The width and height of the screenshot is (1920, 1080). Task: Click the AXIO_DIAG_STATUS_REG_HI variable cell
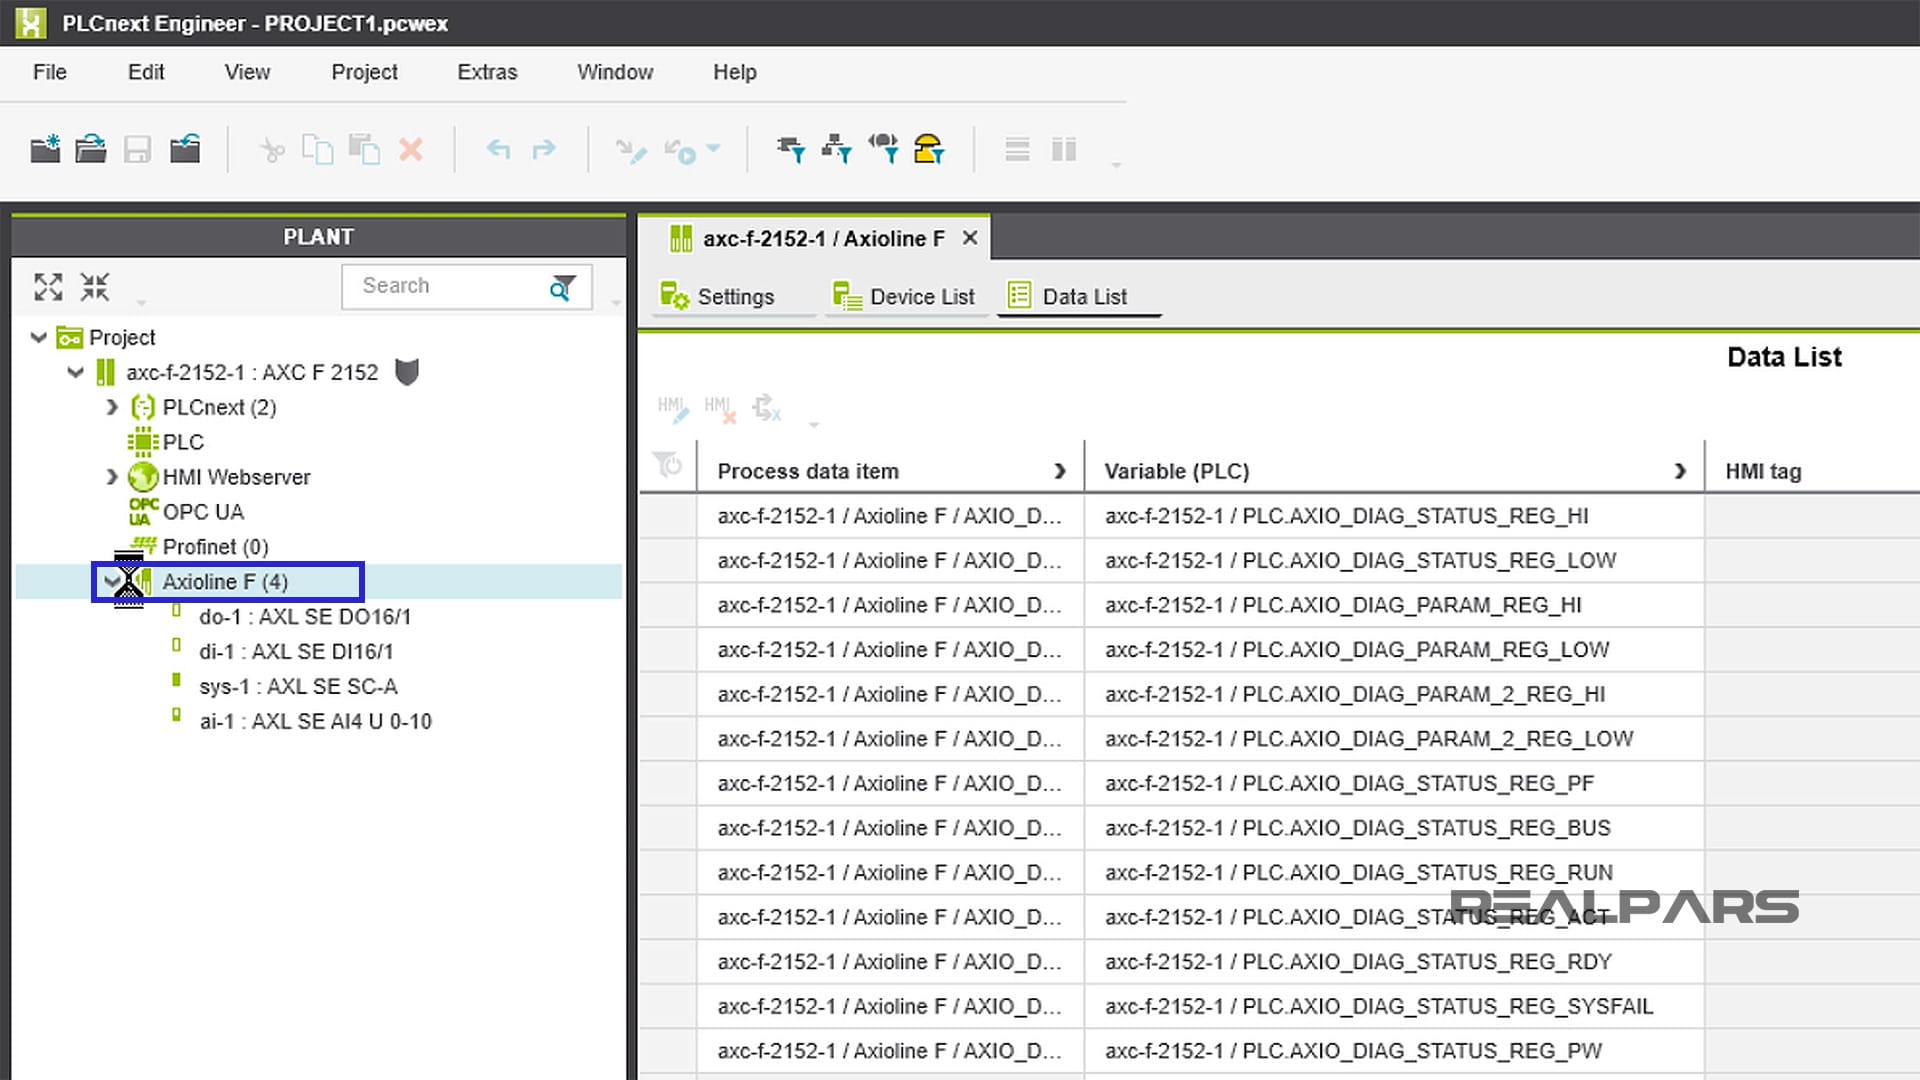[x=1394, y=516]
